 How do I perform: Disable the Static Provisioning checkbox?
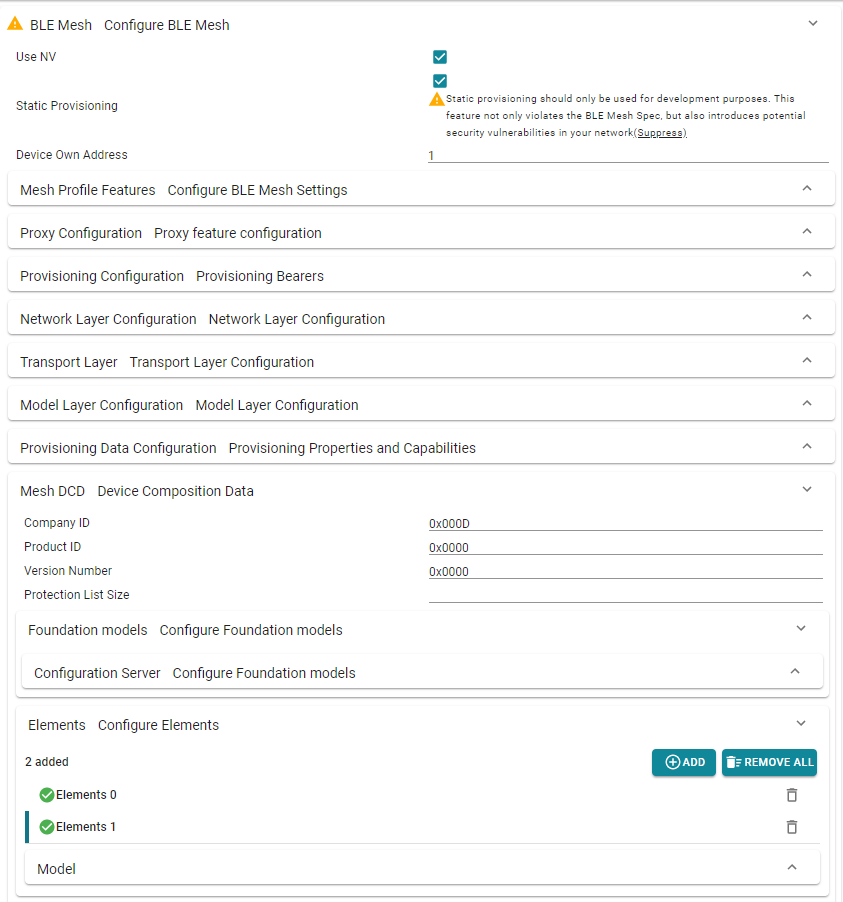[440, 81]
